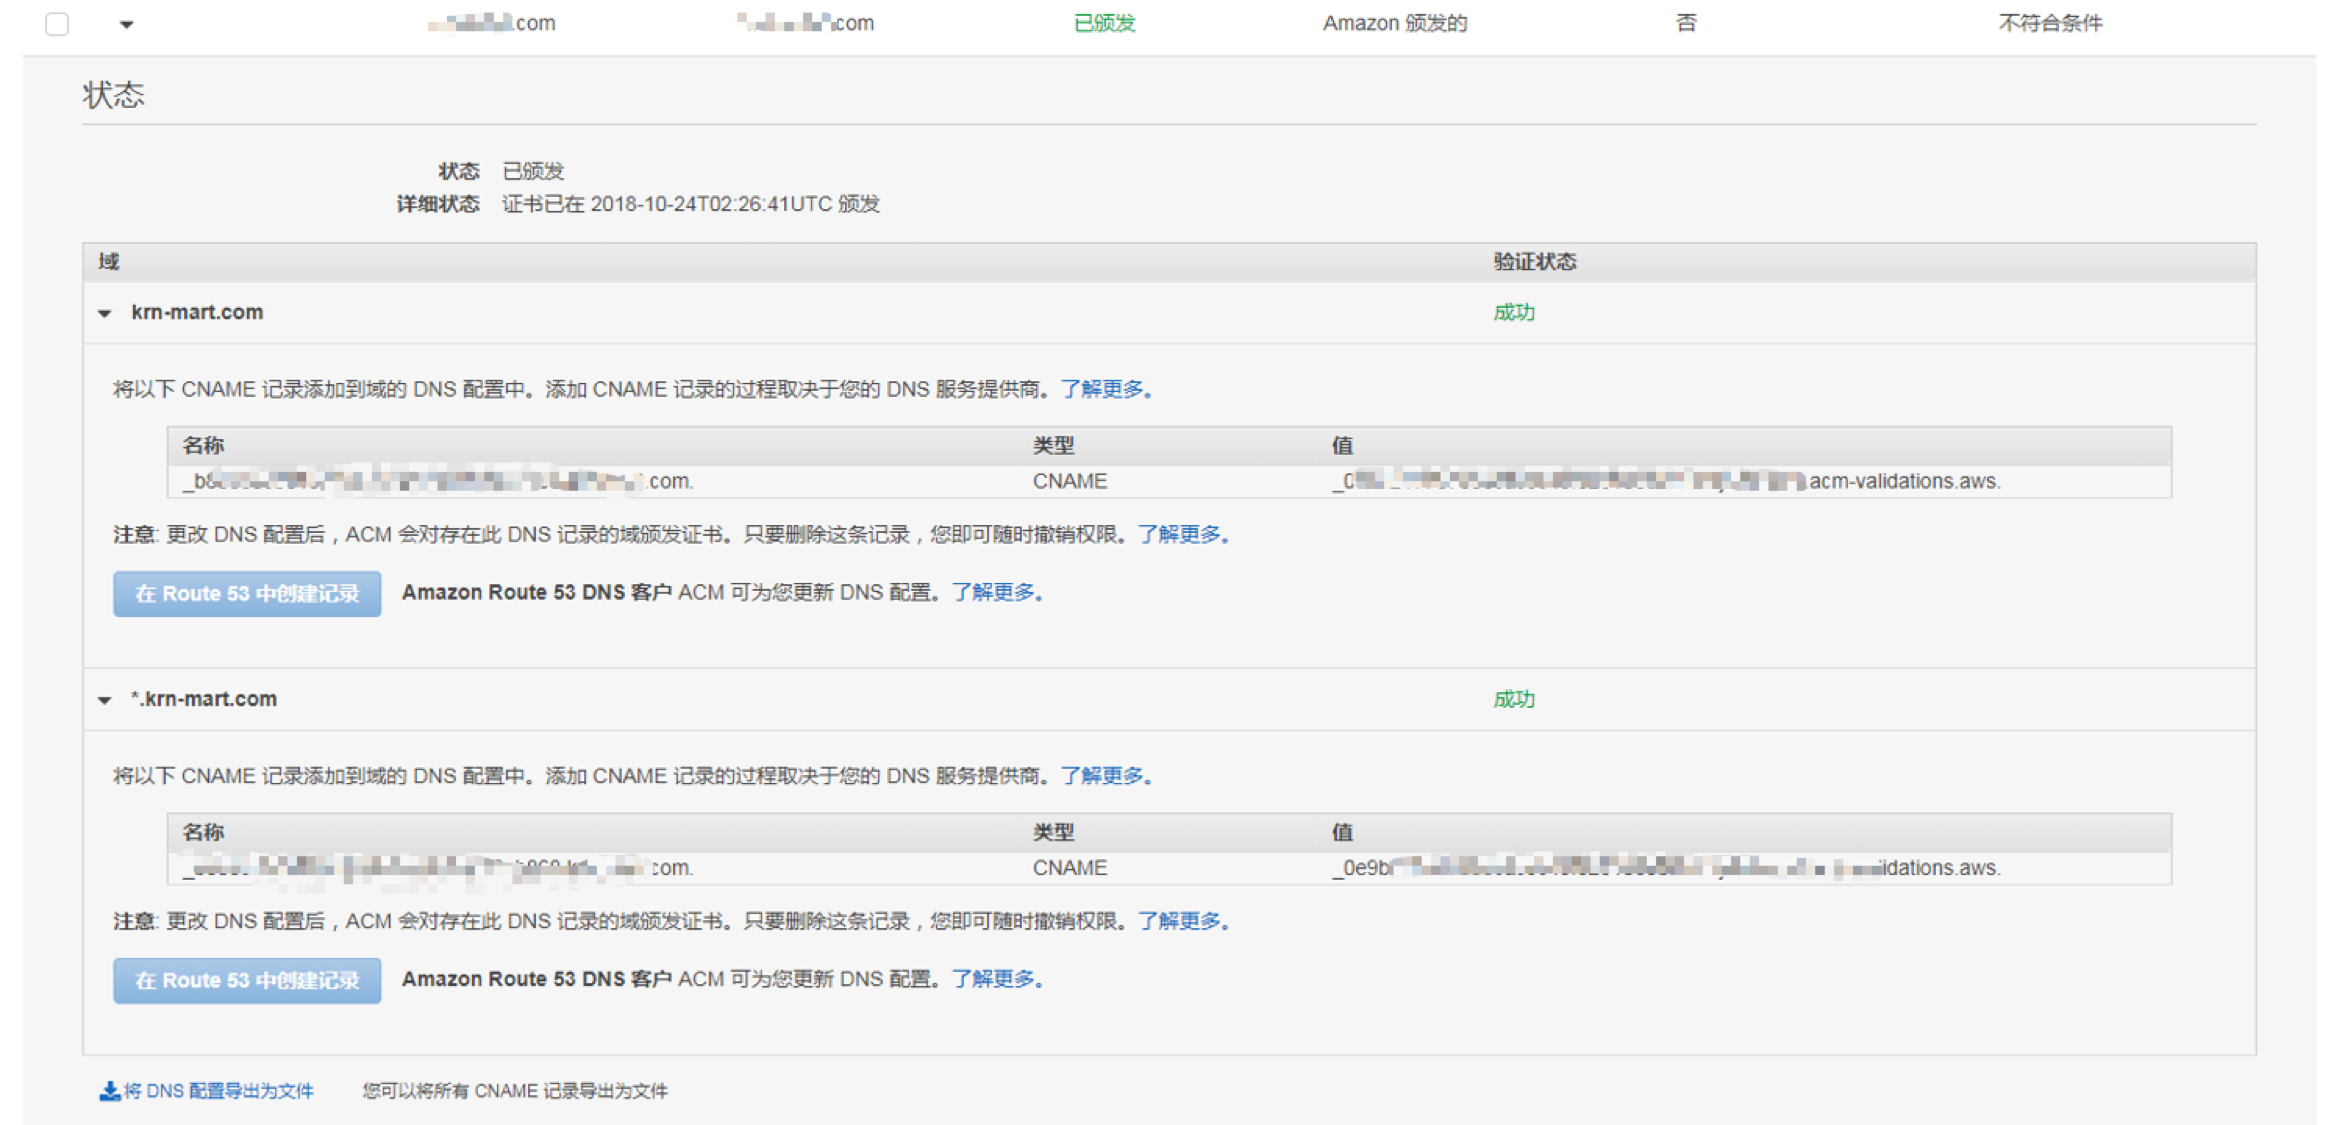Click *.krn-mart.com domain name label
This screenshot has height=1125, width=2343.
click(x=204, y=699)
